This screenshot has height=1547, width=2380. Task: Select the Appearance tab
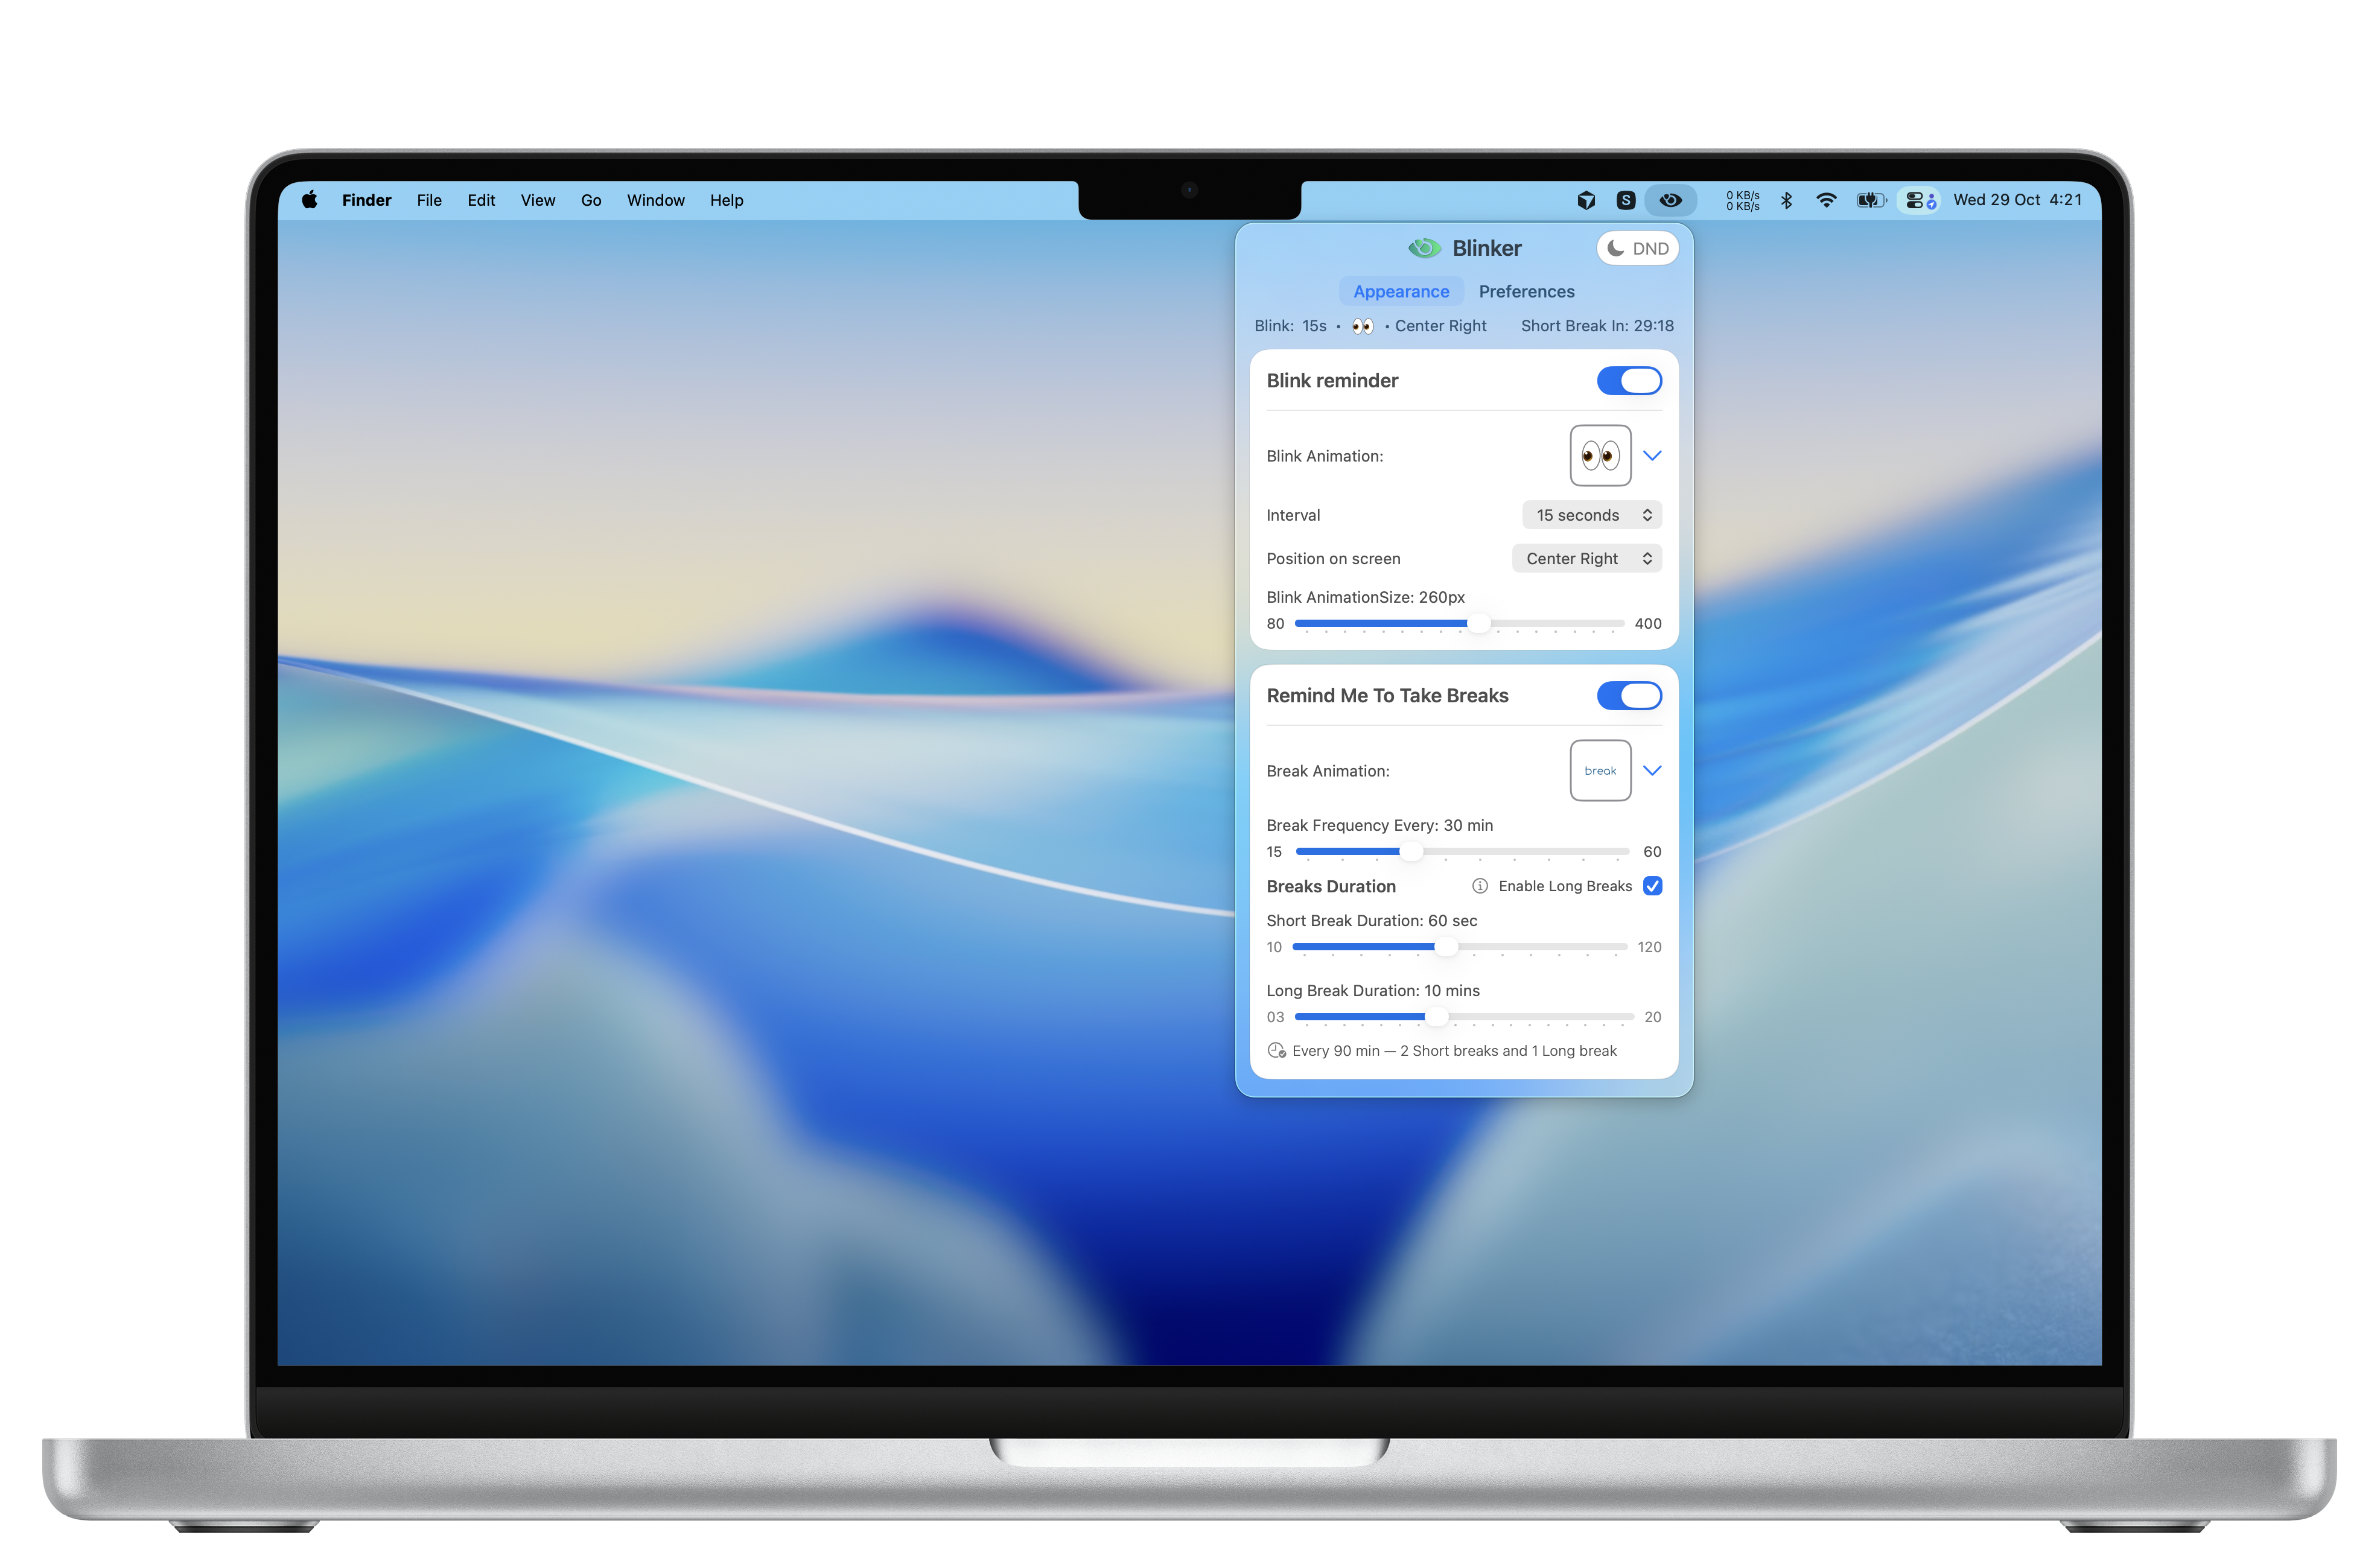tap(1401, 291)
